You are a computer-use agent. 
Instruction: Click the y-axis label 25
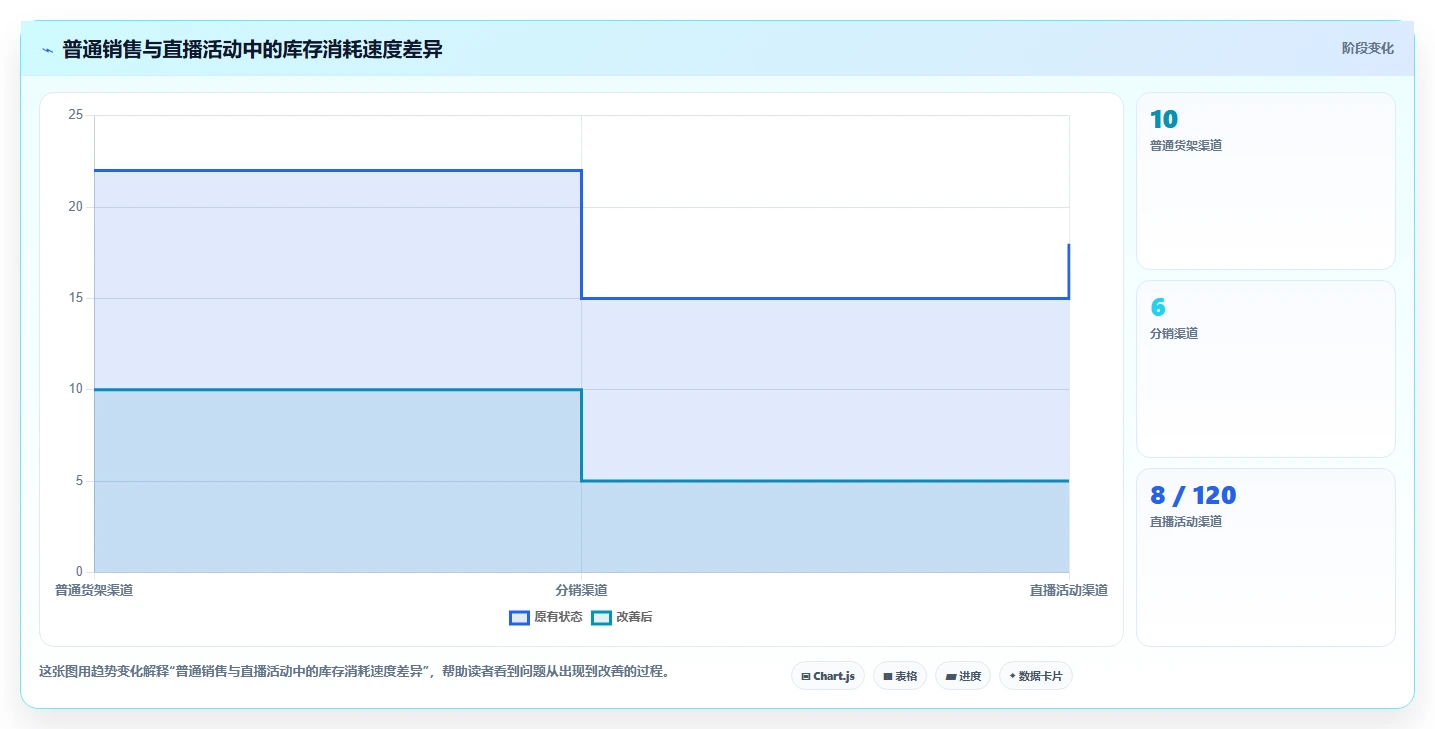point(75,115)
